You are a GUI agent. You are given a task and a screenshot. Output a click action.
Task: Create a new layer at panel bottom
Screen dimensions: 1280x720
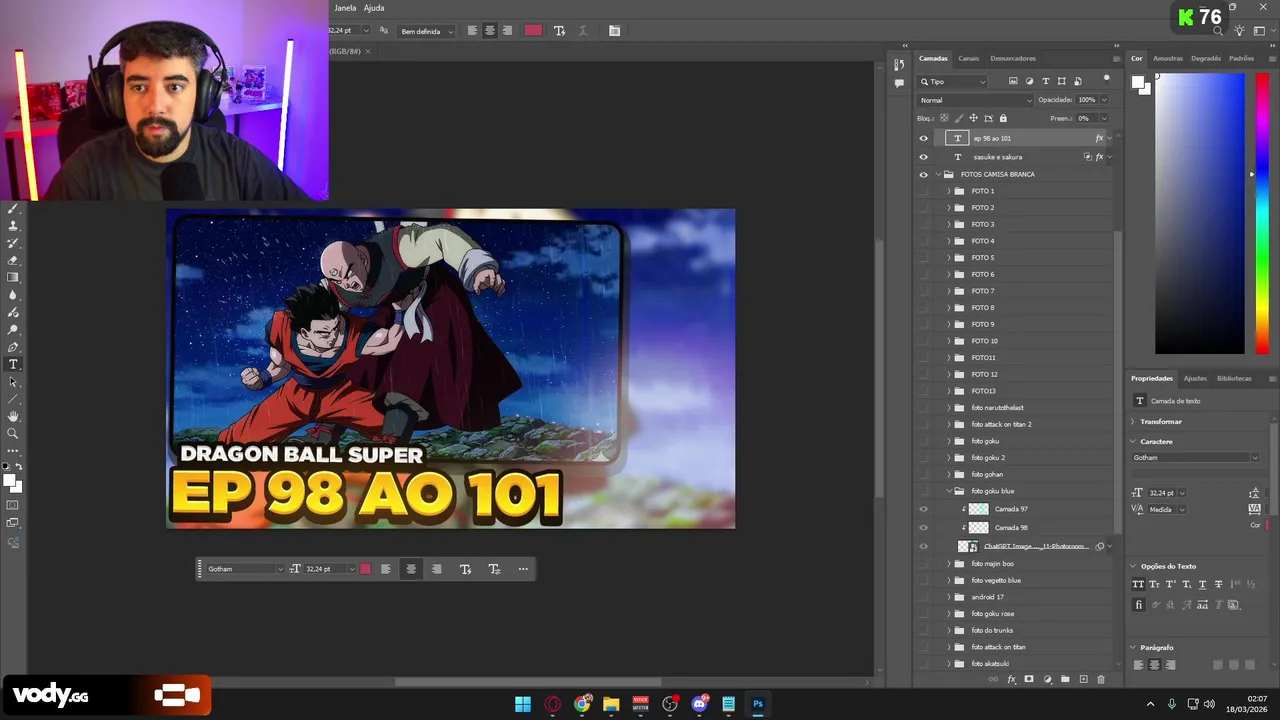pyautogui.click(x=1083, y=679)
